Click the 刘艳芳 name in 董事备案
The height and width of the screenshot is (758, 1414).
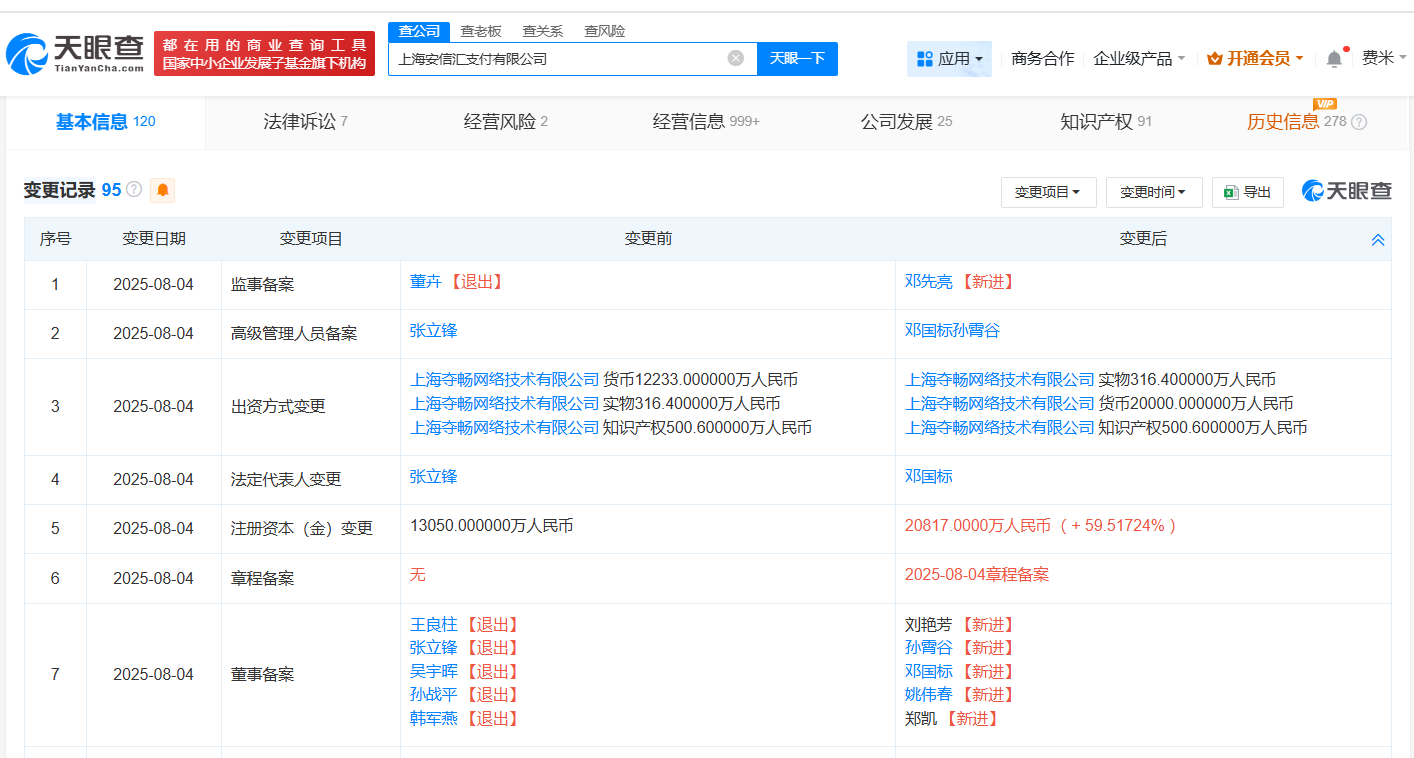click(929, 625)
